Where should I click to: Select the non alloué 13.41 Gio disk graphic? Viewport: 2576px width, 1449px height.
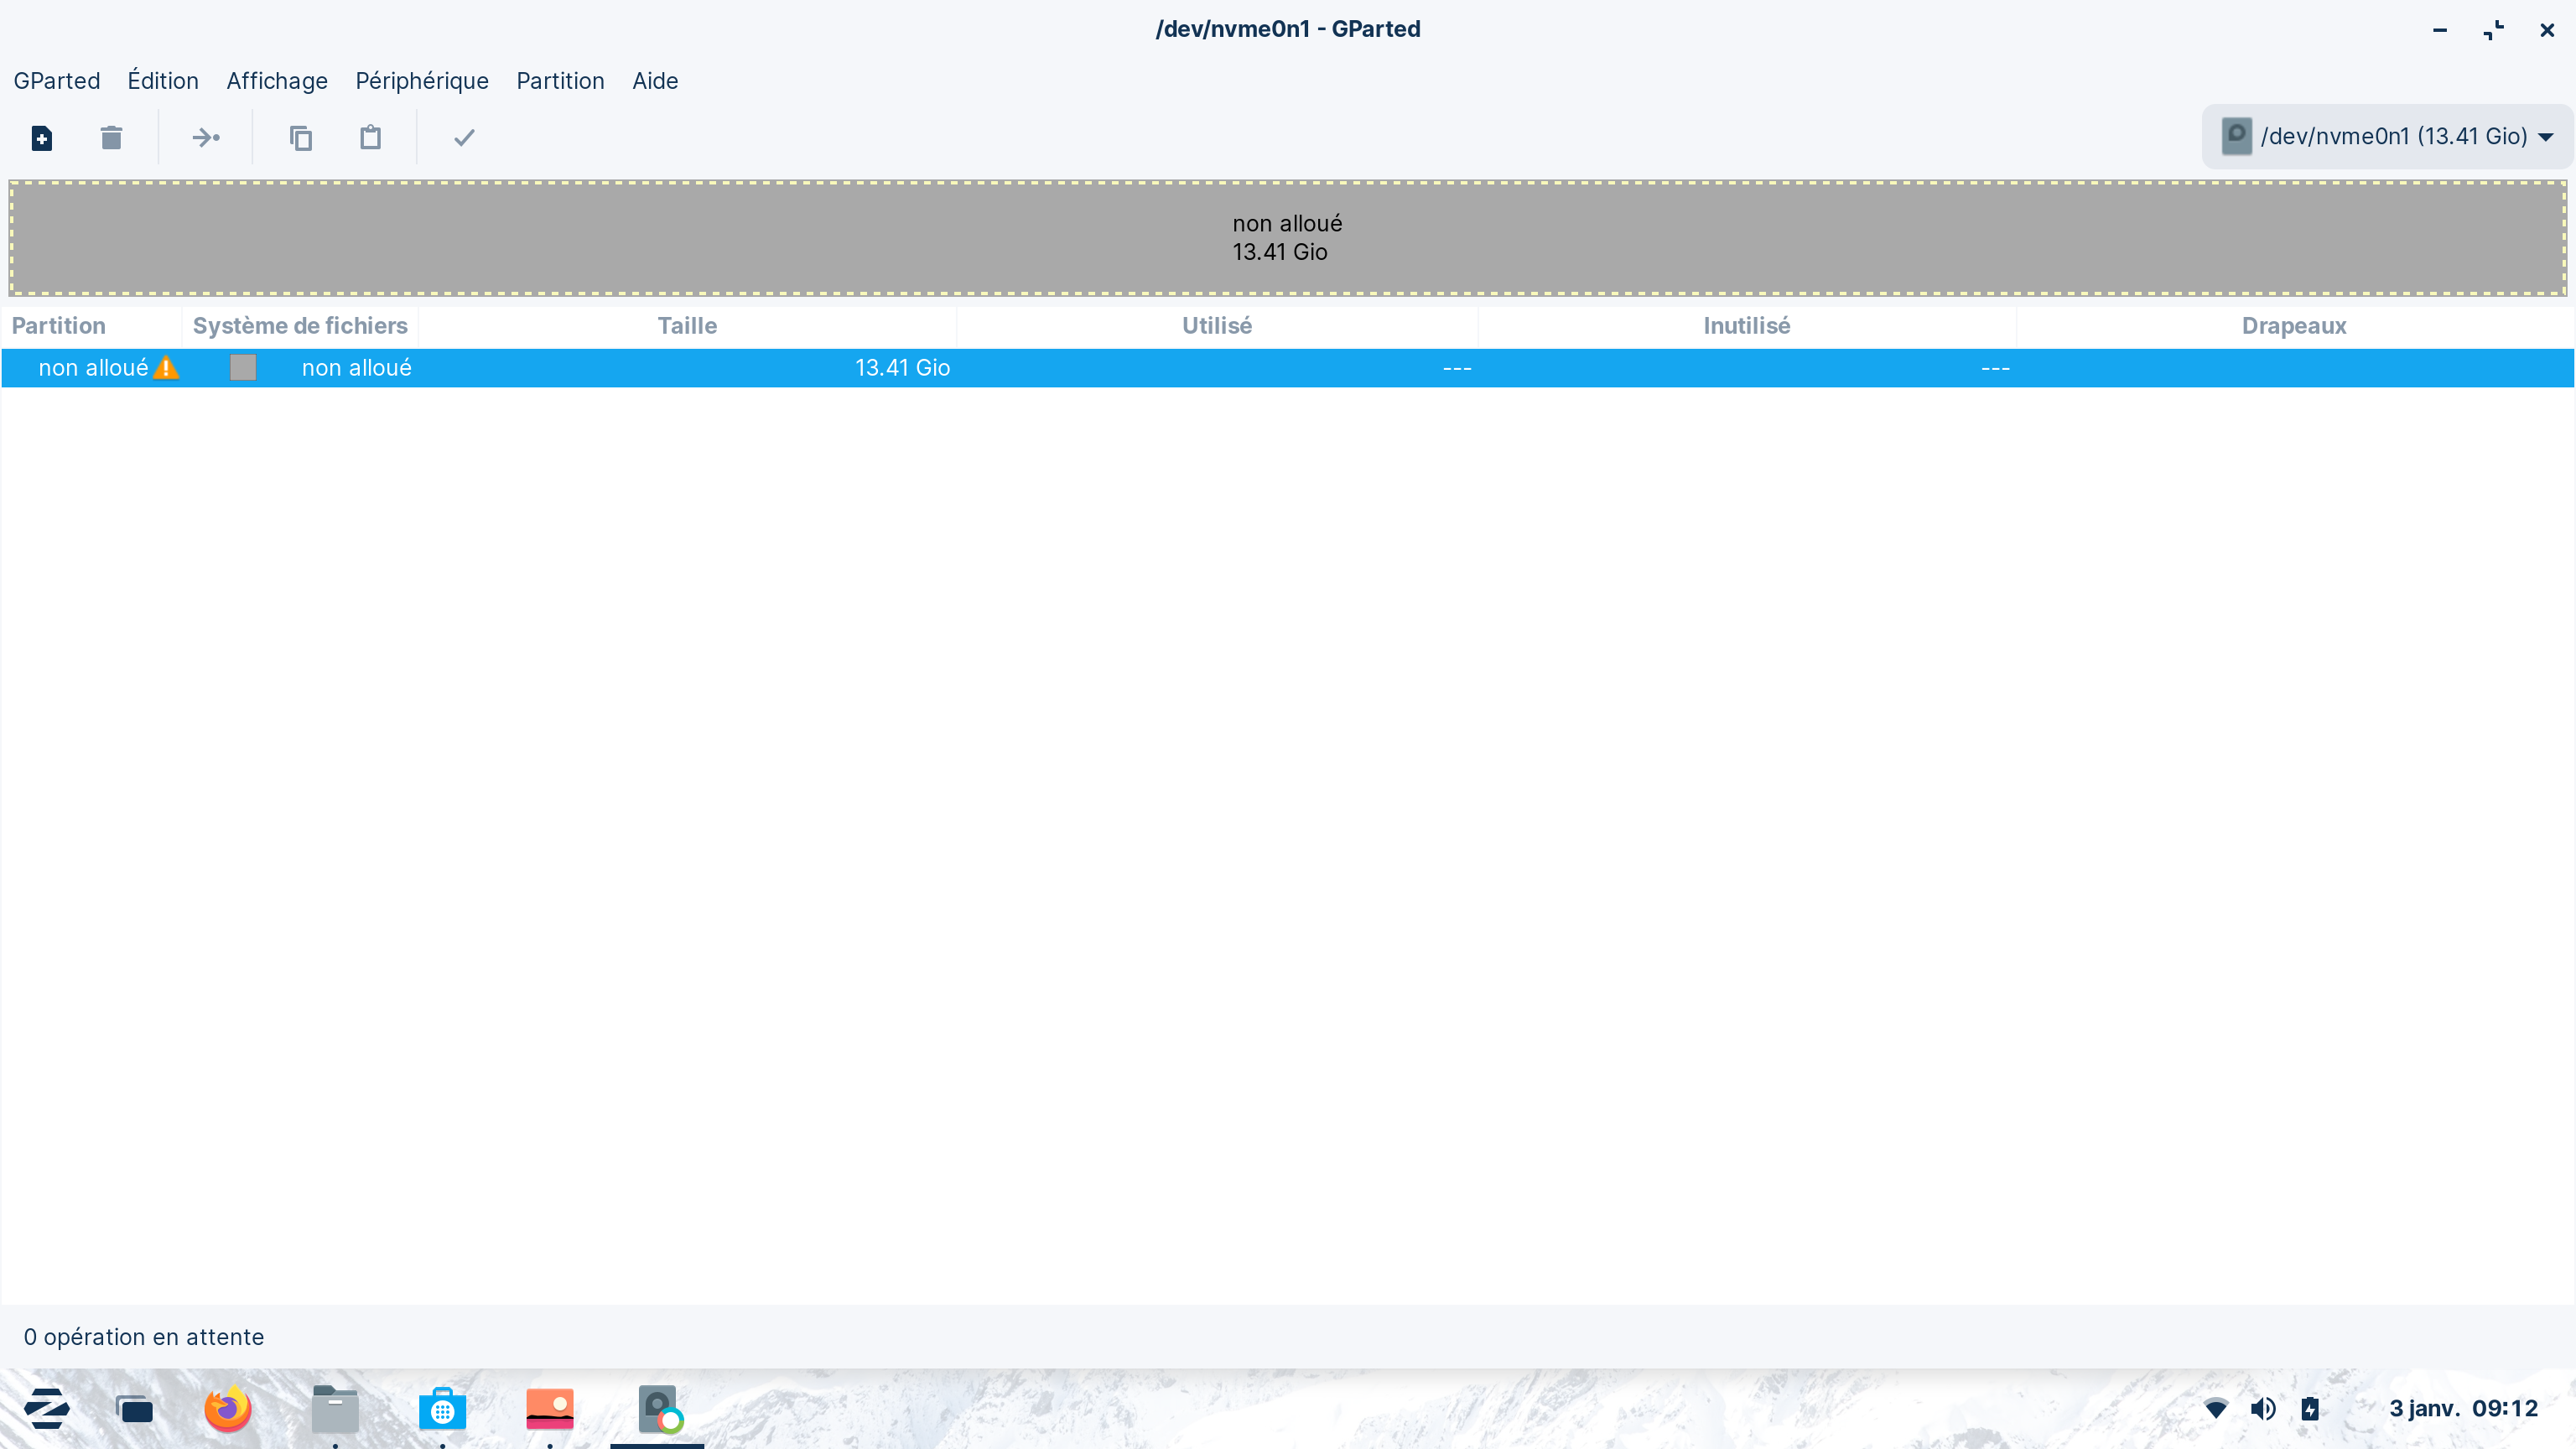(x=1287, y=238)
